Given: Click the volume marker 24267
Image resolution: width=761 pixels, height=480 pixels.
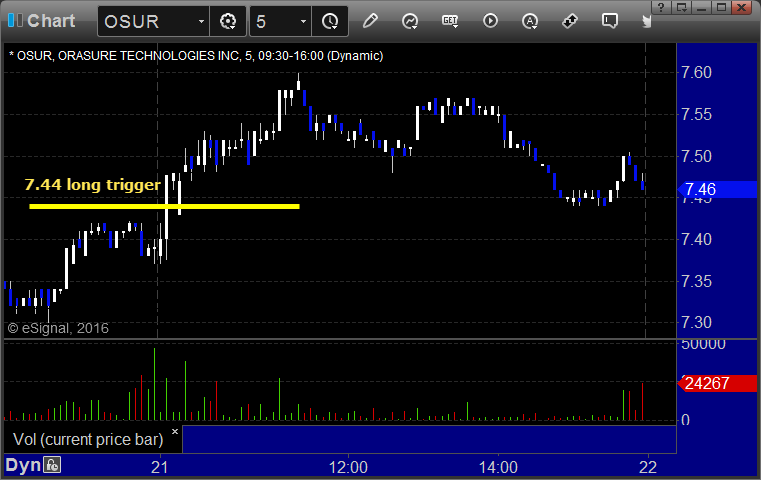Looking at the screenshot, I should [x=717, y=383].
